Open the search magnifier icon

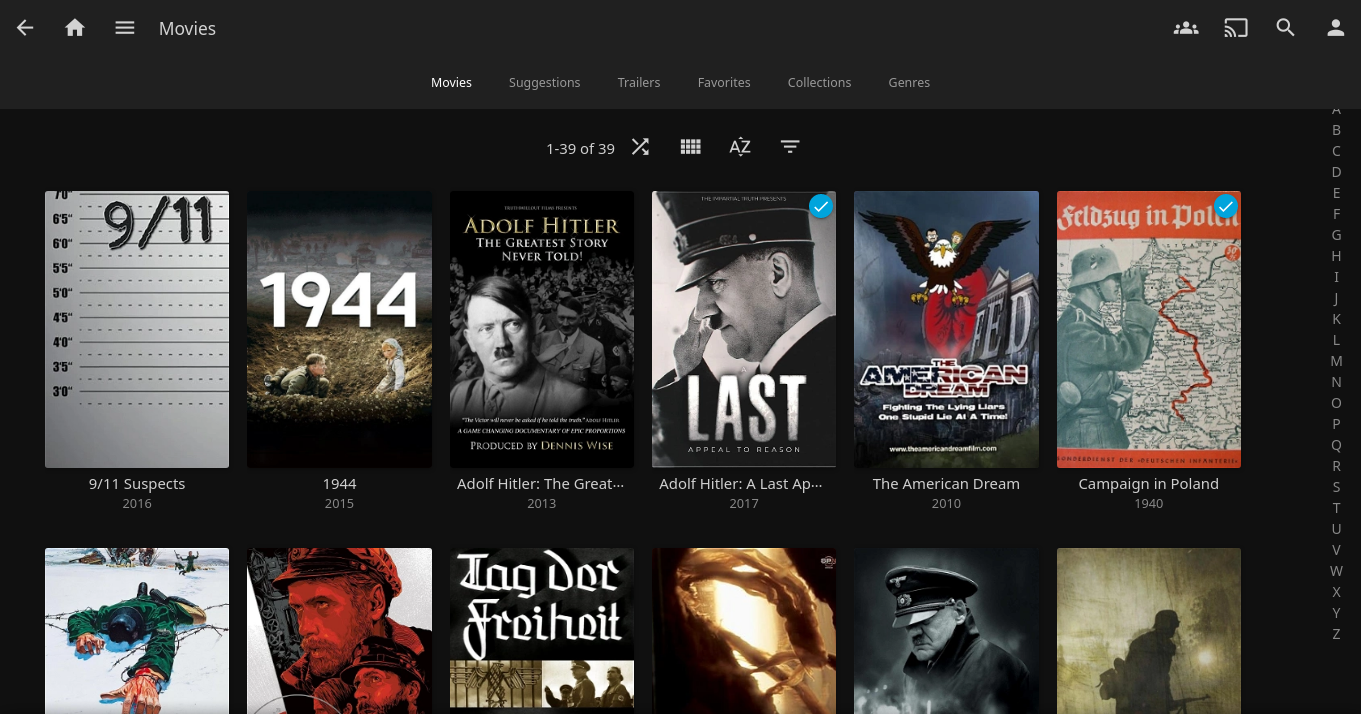(x=1286, y=28)
